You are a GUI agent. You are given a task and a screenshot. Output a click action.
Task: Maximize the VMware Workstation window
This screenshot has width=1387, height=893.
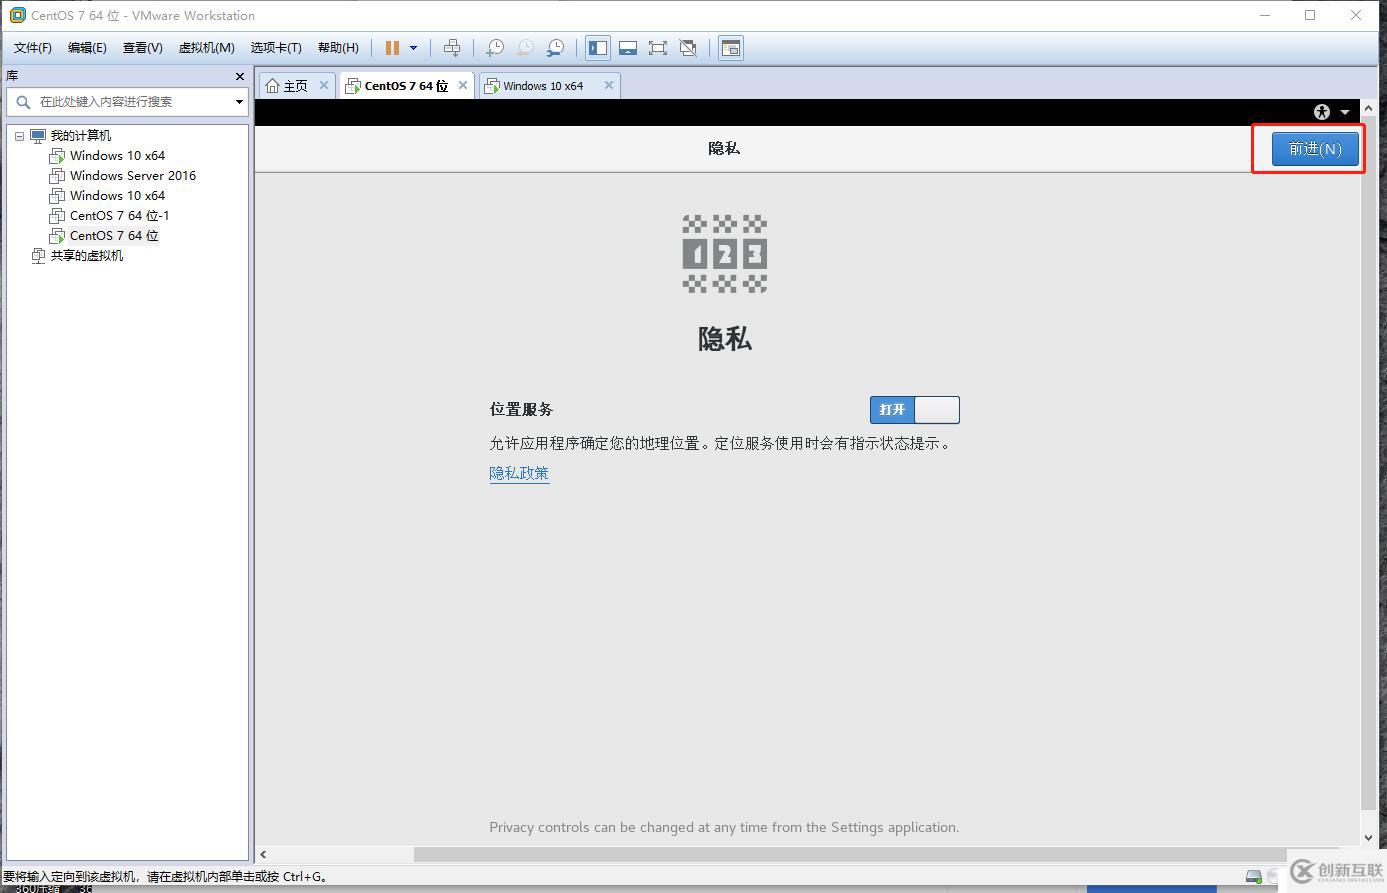1310,15
